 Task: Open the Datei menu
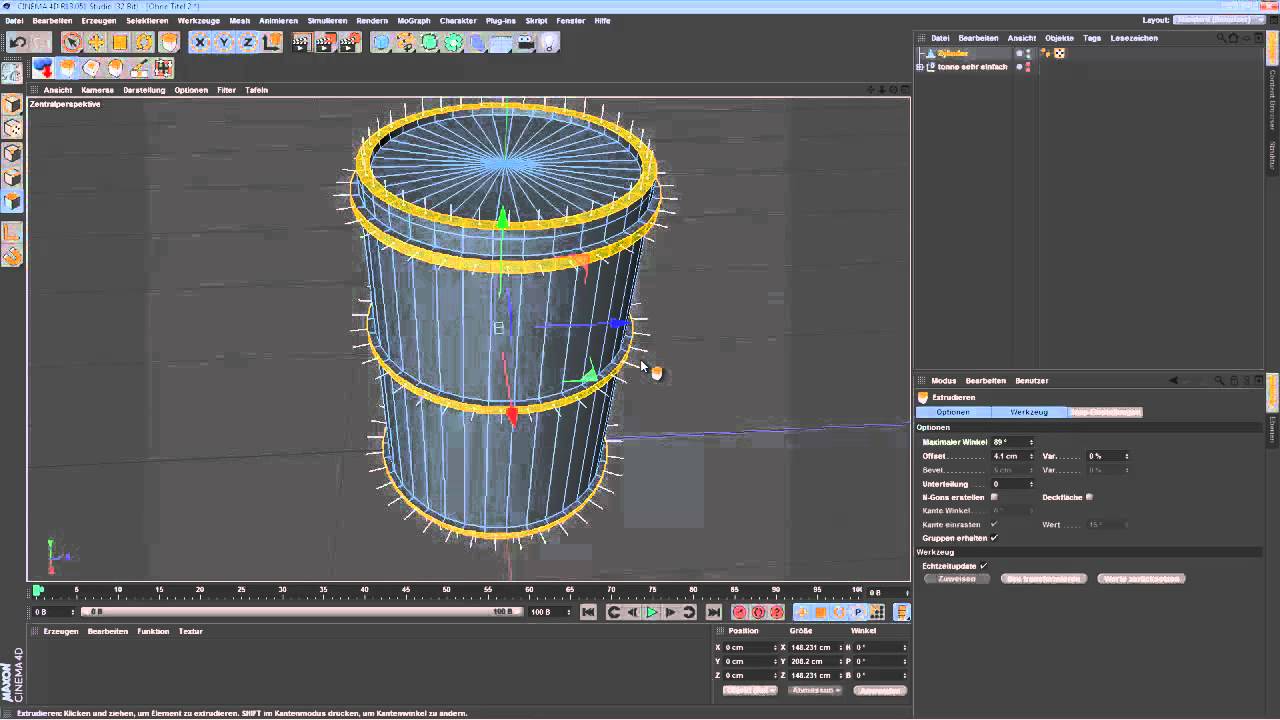pos(14,20)
